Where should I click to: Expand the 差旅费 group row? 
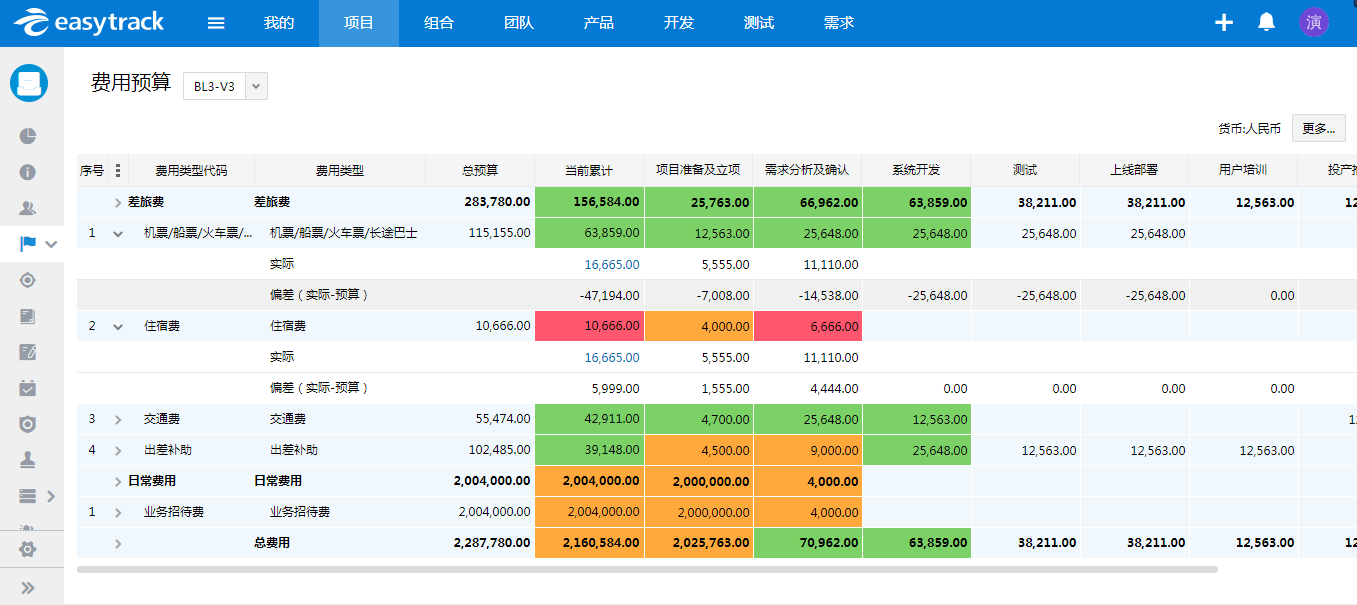click(118, 202)
